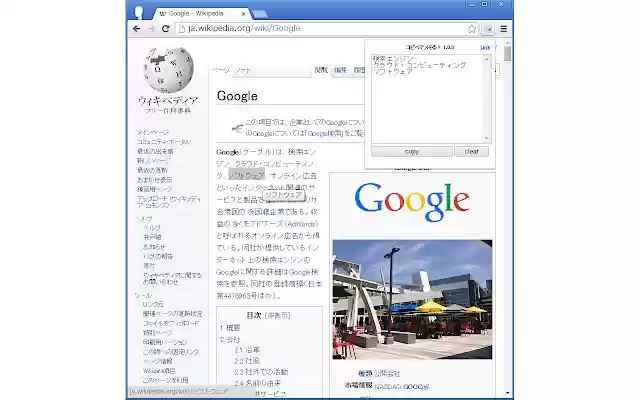Jump to contents entry 1 概要
Viewport: 640px width, 400px height.
pyautogui.click(x=230, y=328)
